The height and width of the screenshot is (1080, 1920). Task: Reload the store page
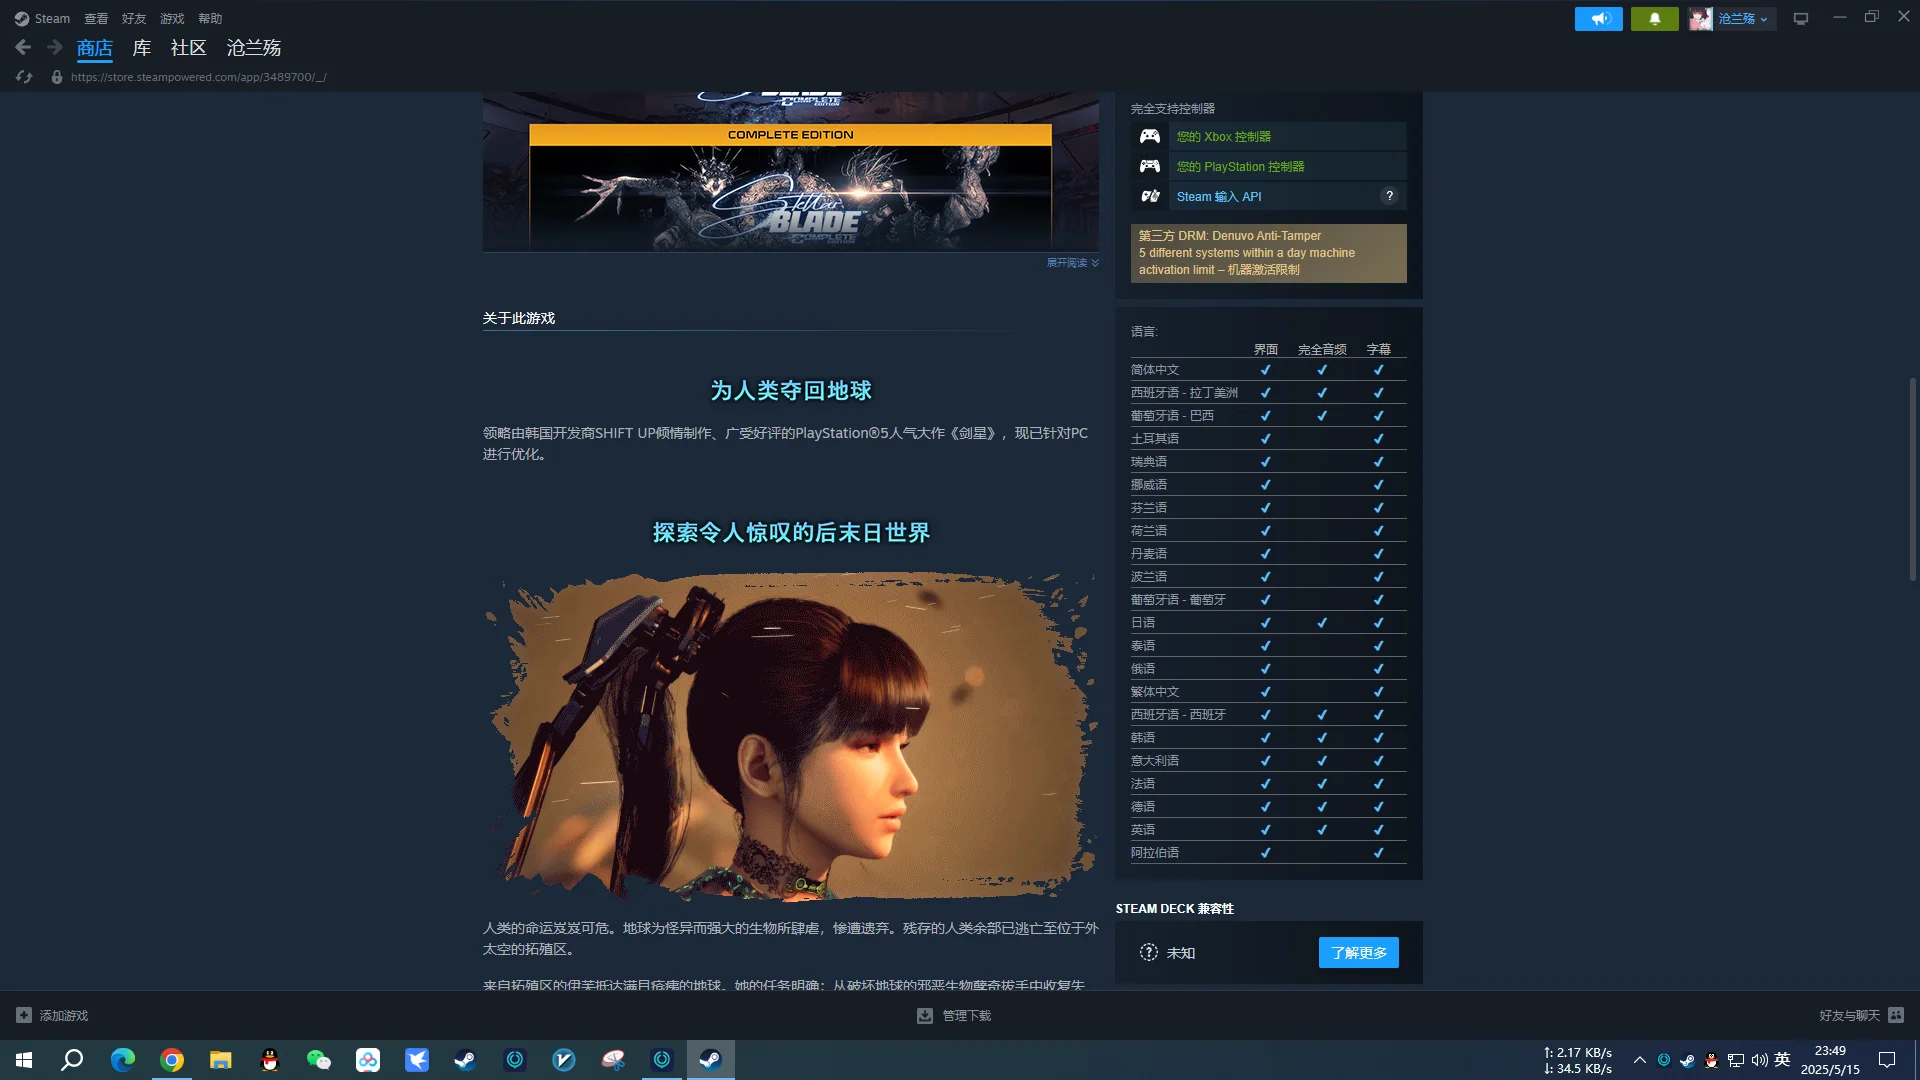25,77
